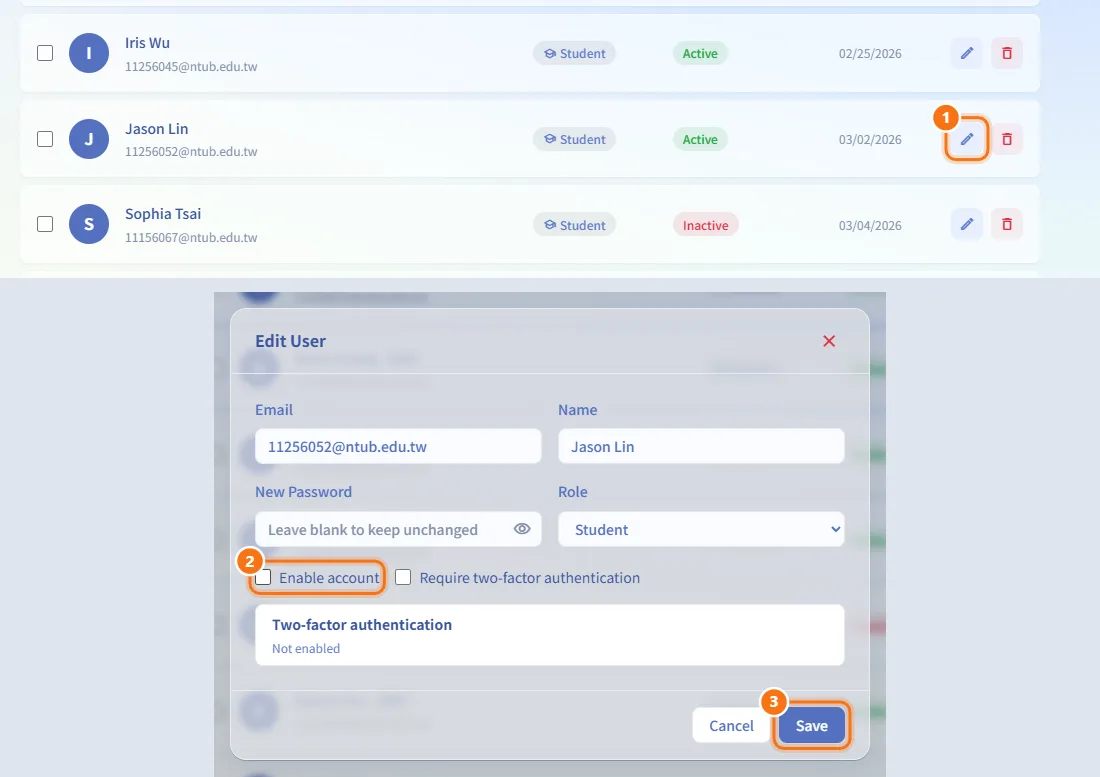Viewport: 1100px width, 777px height.
Task: Click the date 02/25/2026
Action: click(870, 53)
